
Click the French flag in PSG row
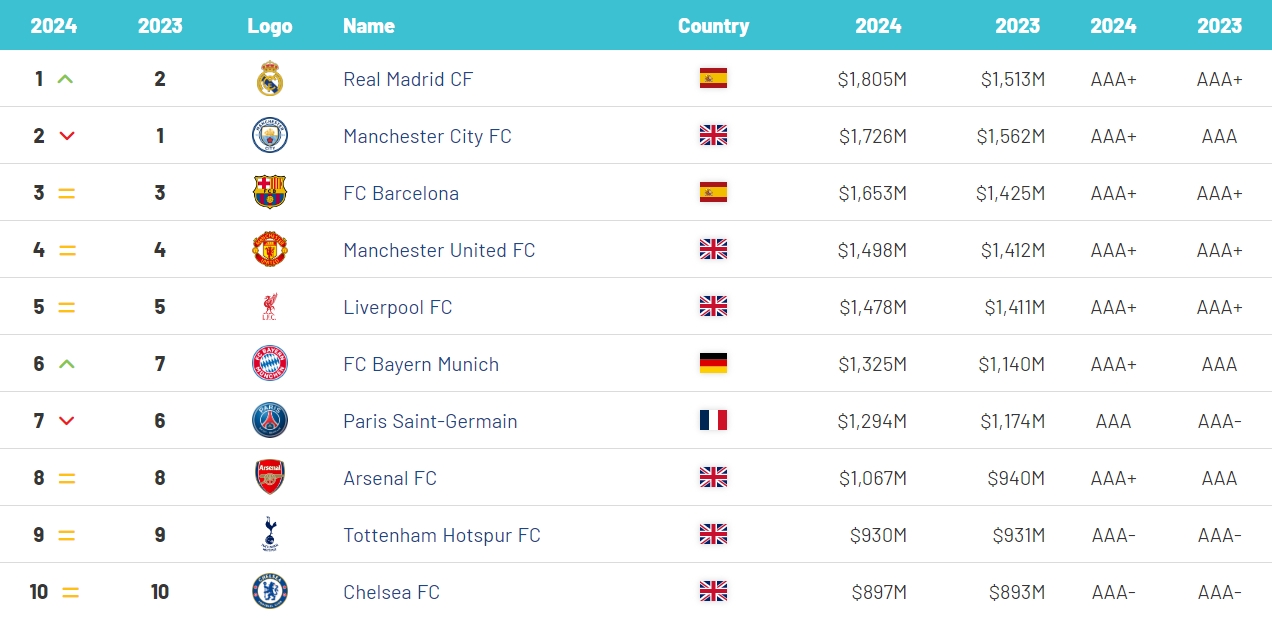tap(713, 421)
